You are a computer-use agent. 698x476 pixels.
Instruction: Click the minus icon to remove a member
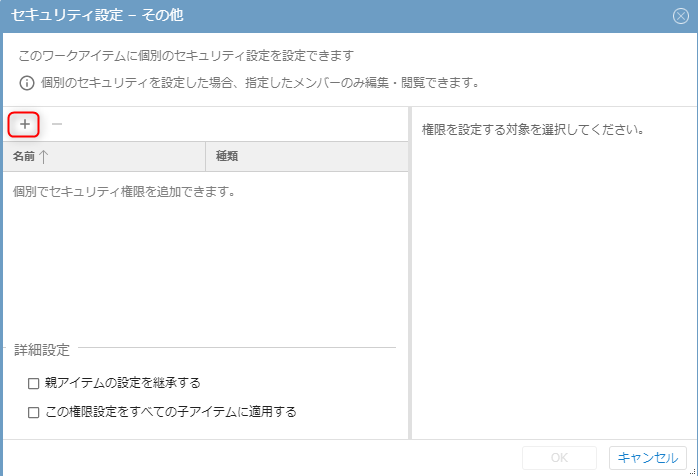click(x=57, y=124)
